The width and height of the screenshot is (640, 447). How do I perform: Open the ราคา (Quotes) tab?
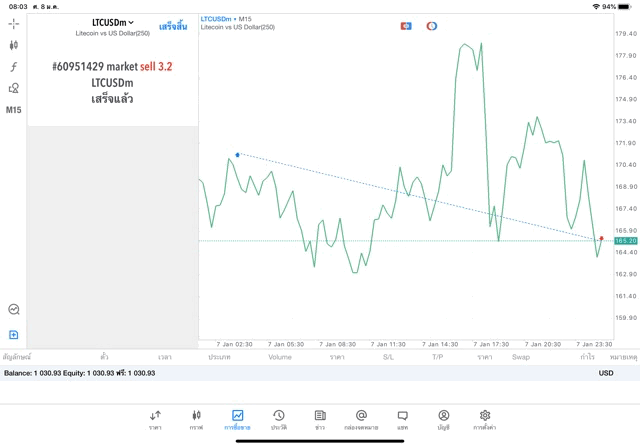point(155,420)
